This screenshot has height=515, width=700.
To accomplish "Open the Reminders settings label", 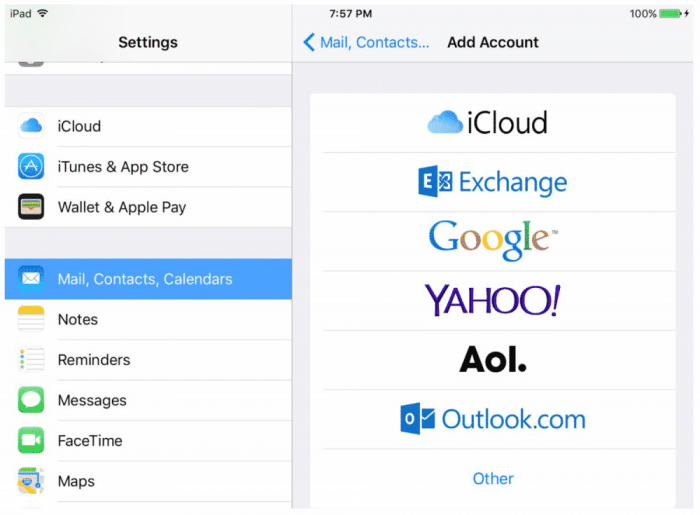I will point(94,360).
